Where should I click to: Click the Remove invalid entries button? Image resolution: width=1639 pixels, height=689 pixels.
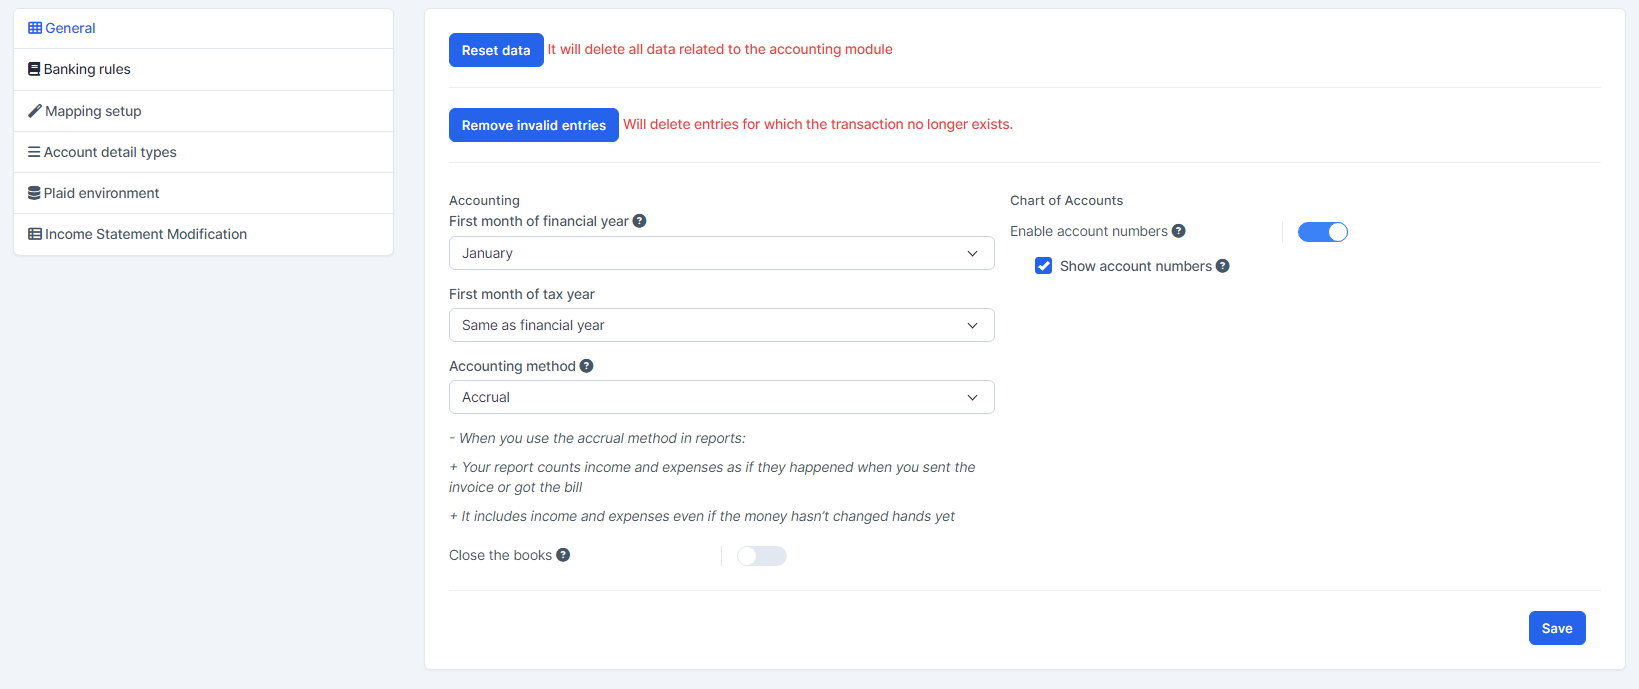tap(533, 125)
